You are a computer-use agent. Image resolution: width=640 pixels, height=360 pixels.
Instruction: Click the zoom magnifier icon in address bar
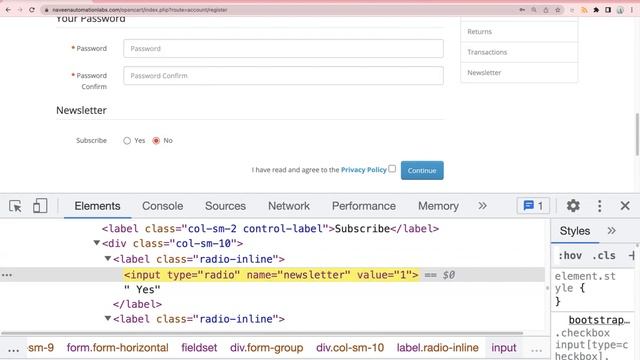coord(534,10)
